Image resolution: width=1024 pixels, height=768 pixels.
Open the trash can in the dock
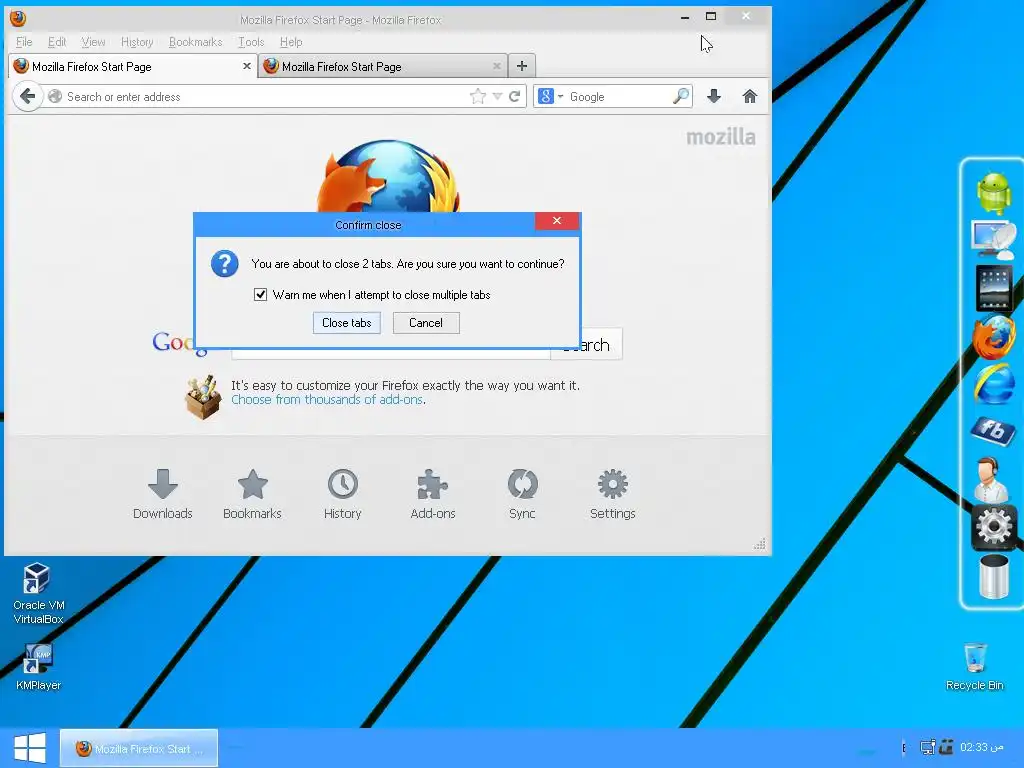point(993,576)
